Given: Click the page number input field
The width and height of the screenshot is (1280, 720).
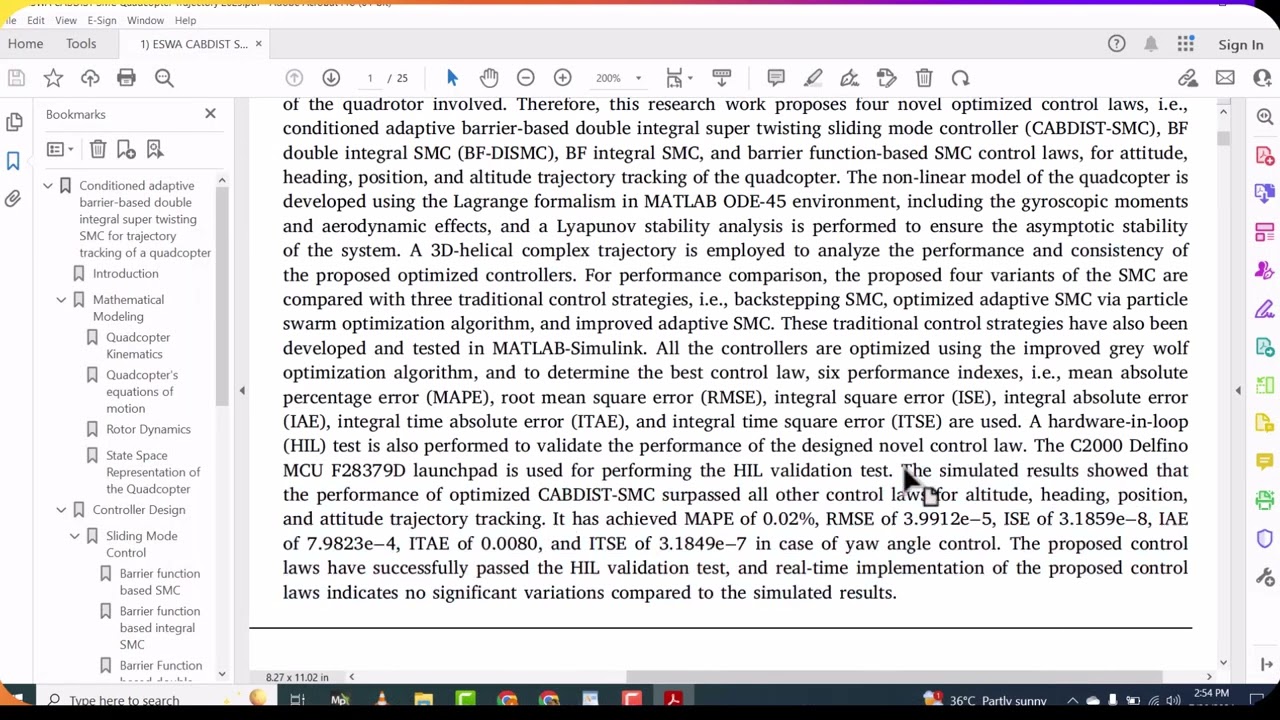Looking at the screenshot, I should (369, 78).
